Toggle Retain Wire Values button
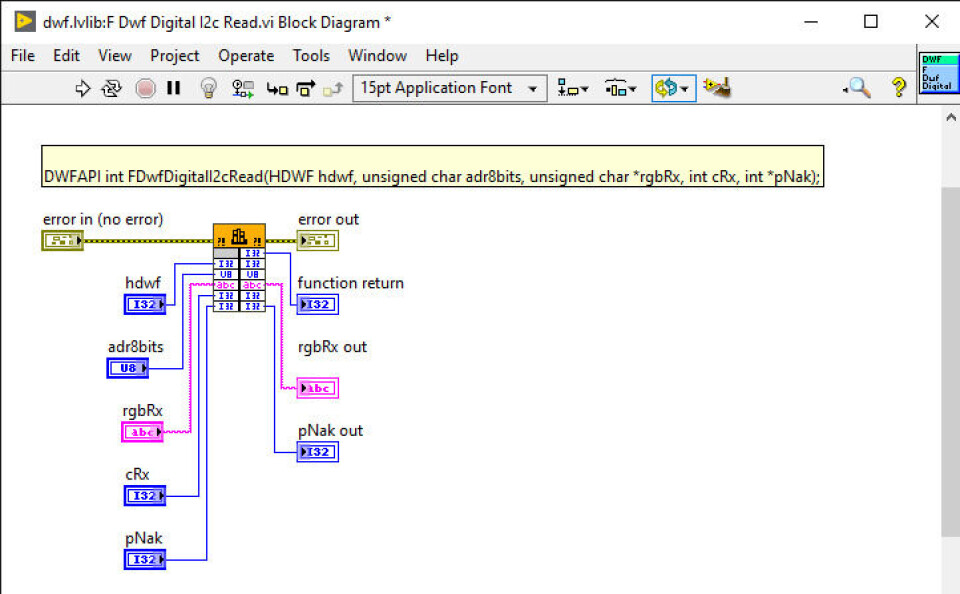The width and height of the screenshot is (960, 594). click(242, 88)
